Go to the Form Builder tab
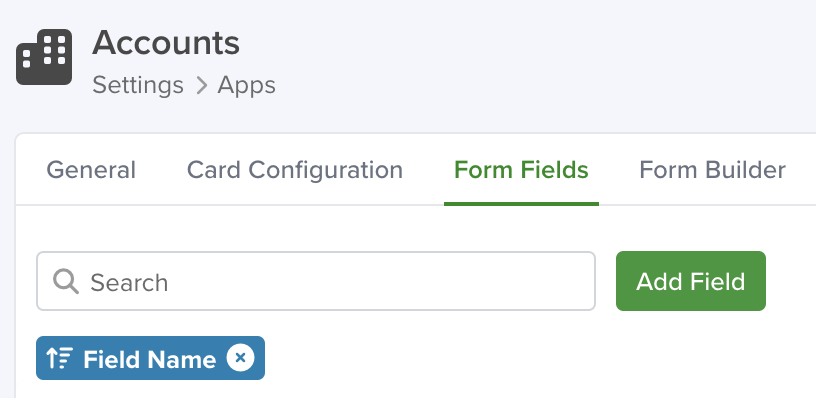Screen dimensions: 816x398 click(x=712, y=170)
